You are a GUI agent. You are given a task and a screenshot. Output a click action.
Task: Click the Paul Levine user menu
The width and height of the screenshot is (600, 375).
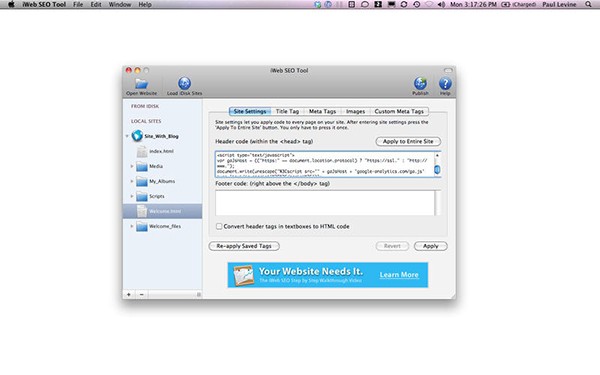coord(559,4)
